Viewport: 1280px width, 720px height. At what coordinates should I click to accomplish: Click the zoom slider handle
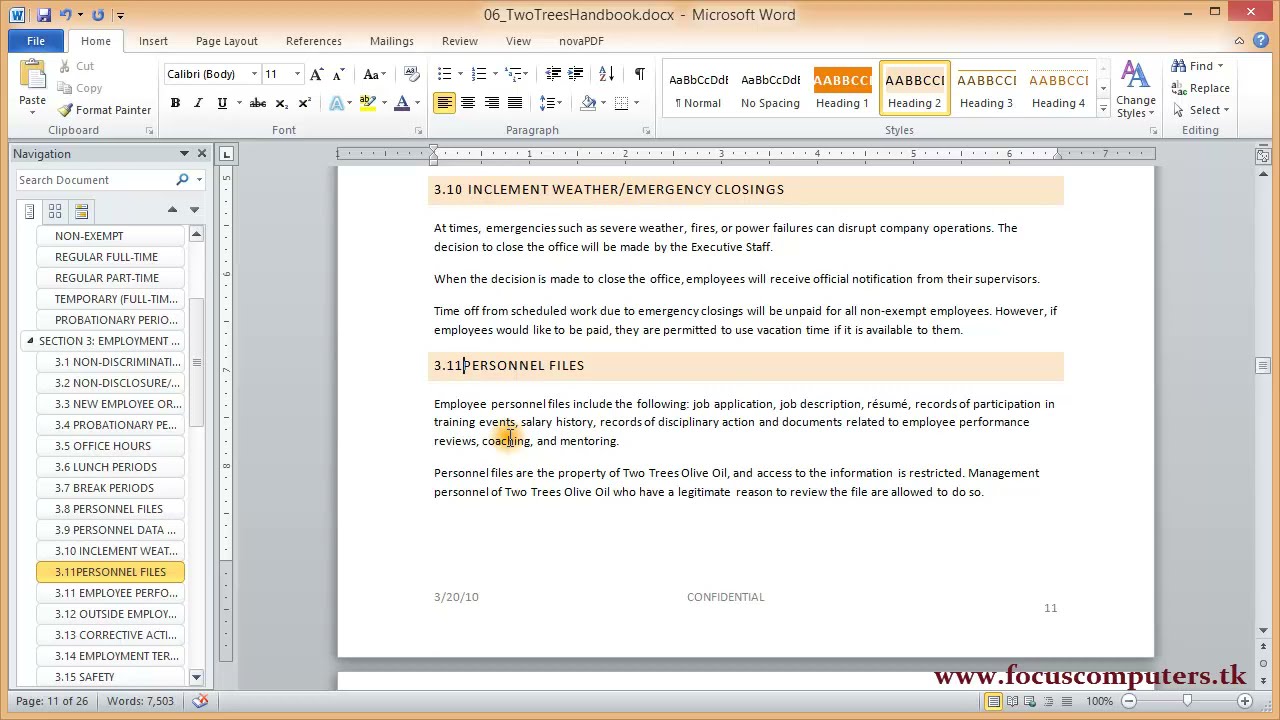pos(1187,701)
